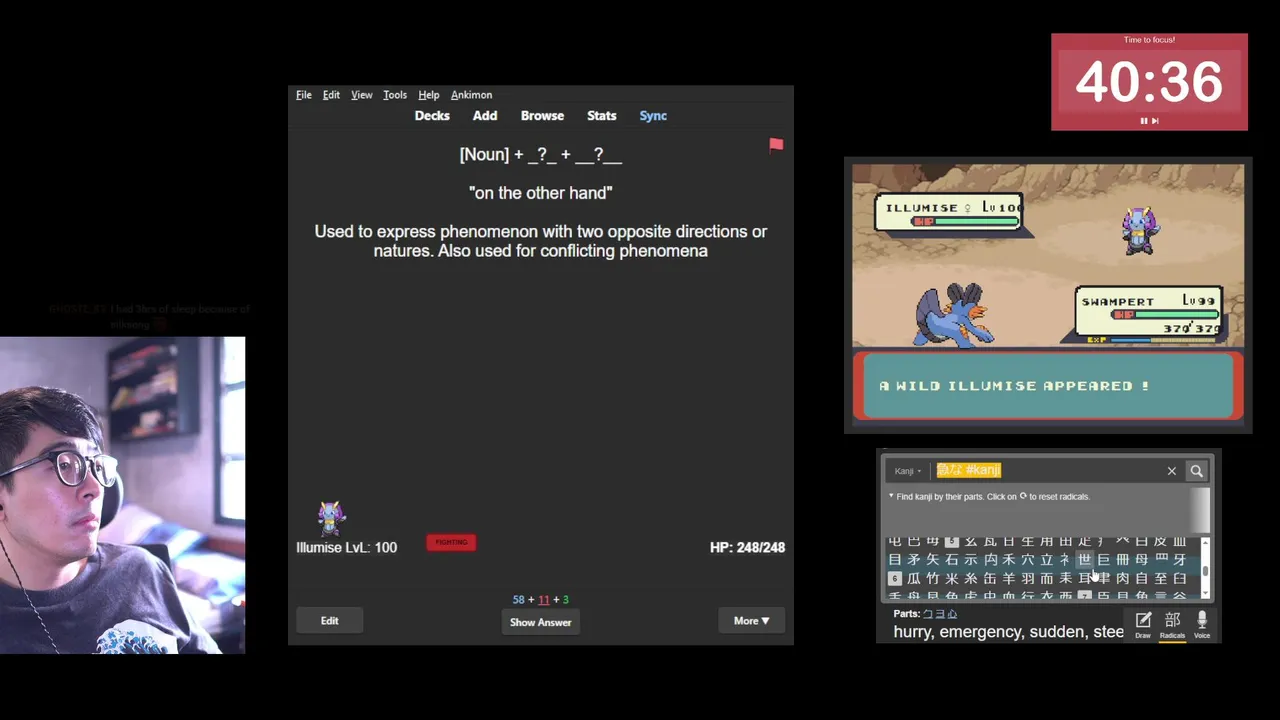Select the 羊 radical
Viewport: 1280px width, 720px height.
1009,579
